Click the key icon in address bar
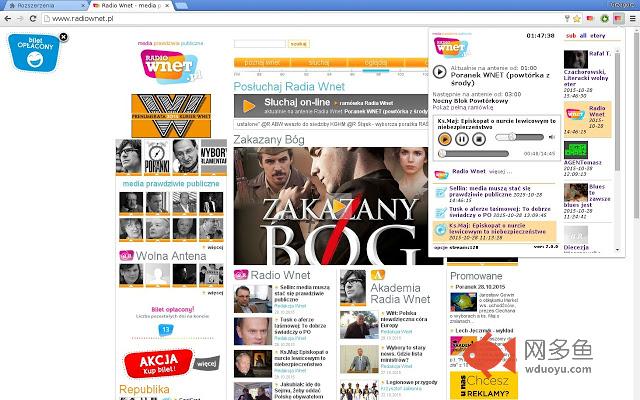640x400 pixels. [567, 18]
